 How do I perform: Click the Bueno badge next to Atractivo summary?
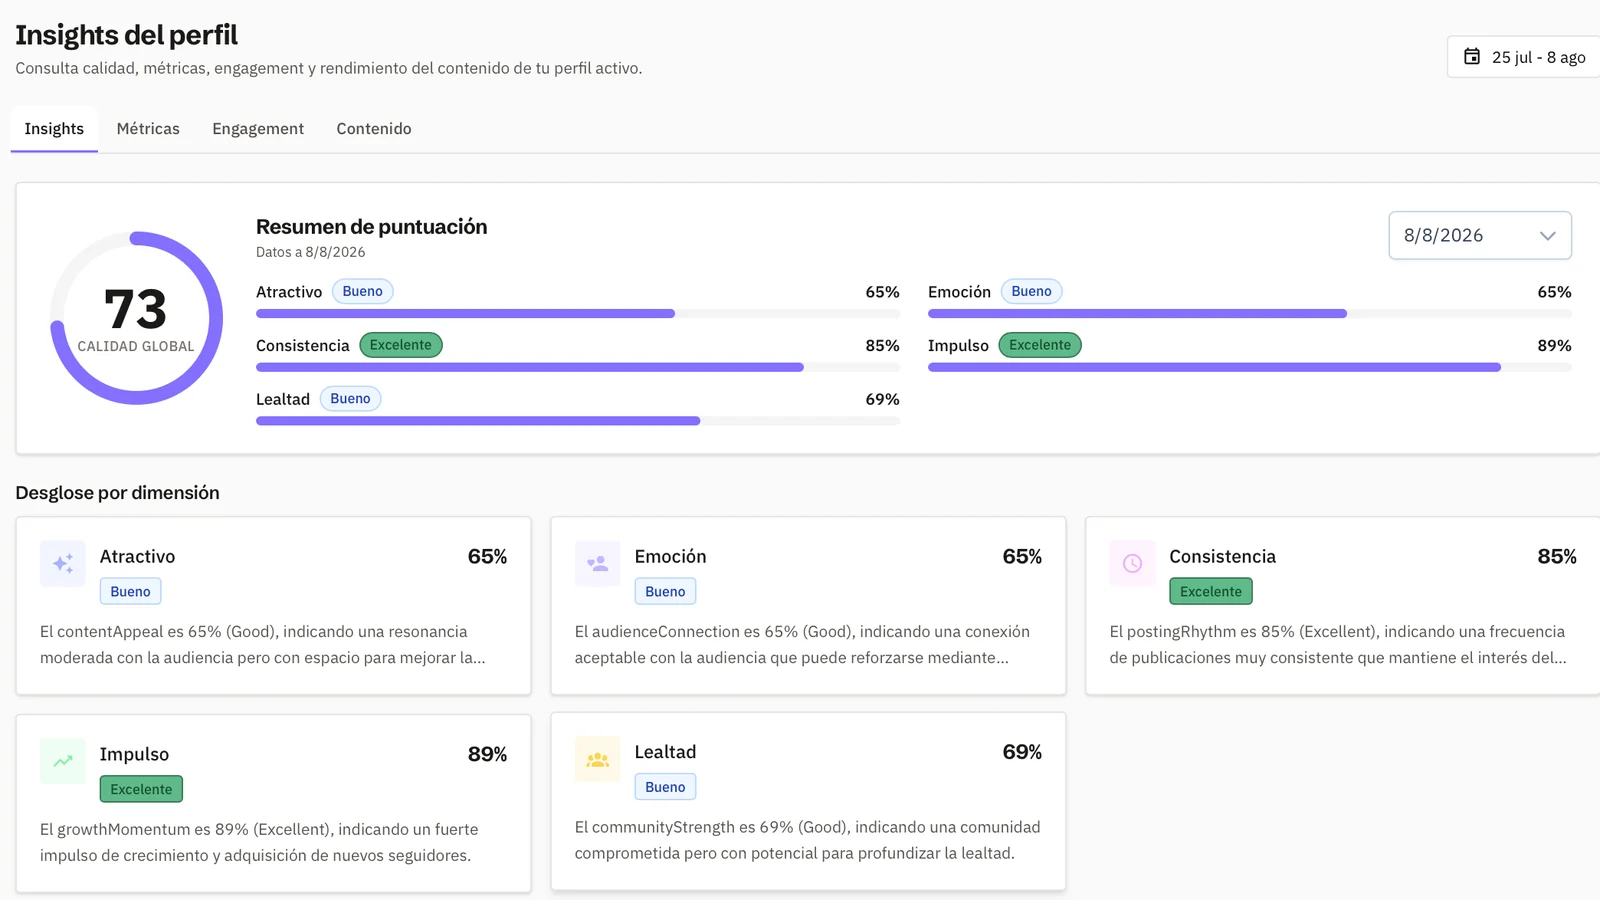363,292
